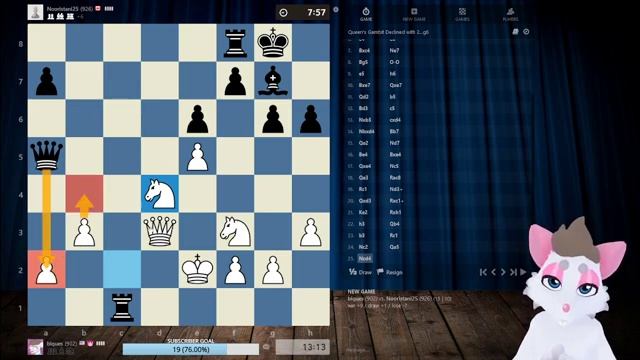This screenshot has height=360, width=640.
Task: Select move Bxc4 in the move list
Action: click(x=364, y=51)
